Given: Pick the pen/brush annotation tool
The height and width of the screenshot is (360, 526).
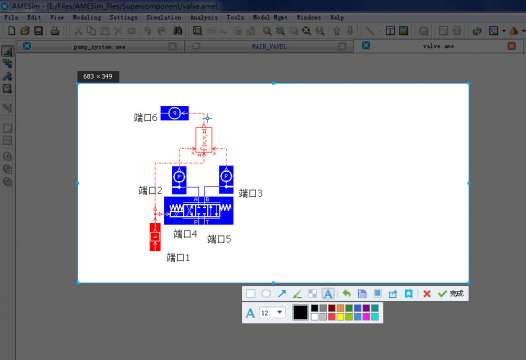Looking at the screenshot, I should [297, 294].
